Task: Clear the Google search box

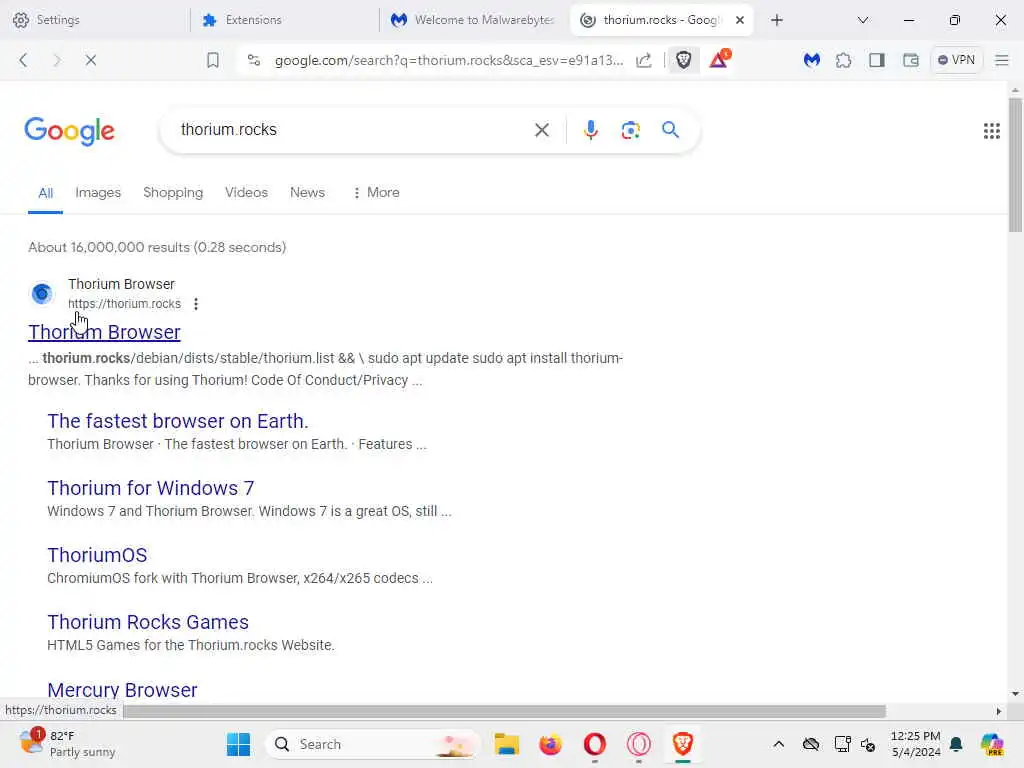Action: [x=541, y=130]
